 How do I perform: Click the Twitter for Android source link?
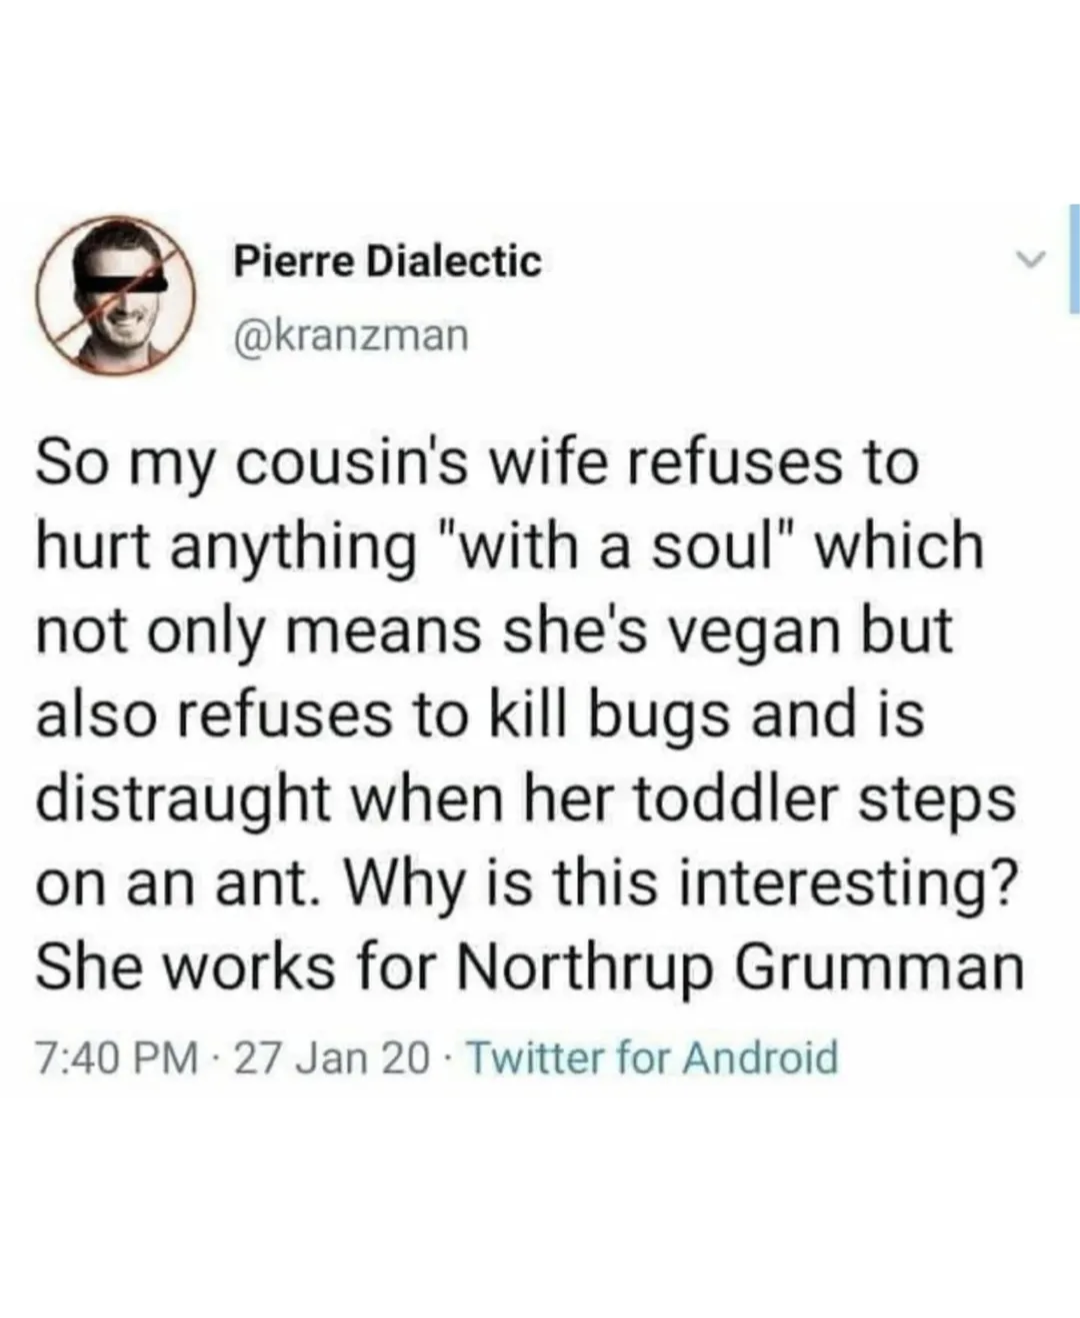coord(652,1057)
